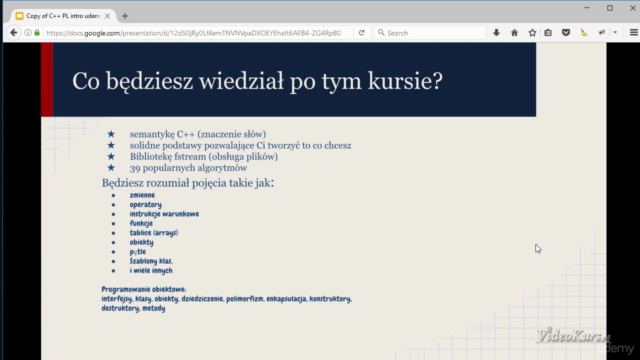Click 'Programowanie obiektowe:' heading
Screen dimensions: 640x360
coord(144,289)
